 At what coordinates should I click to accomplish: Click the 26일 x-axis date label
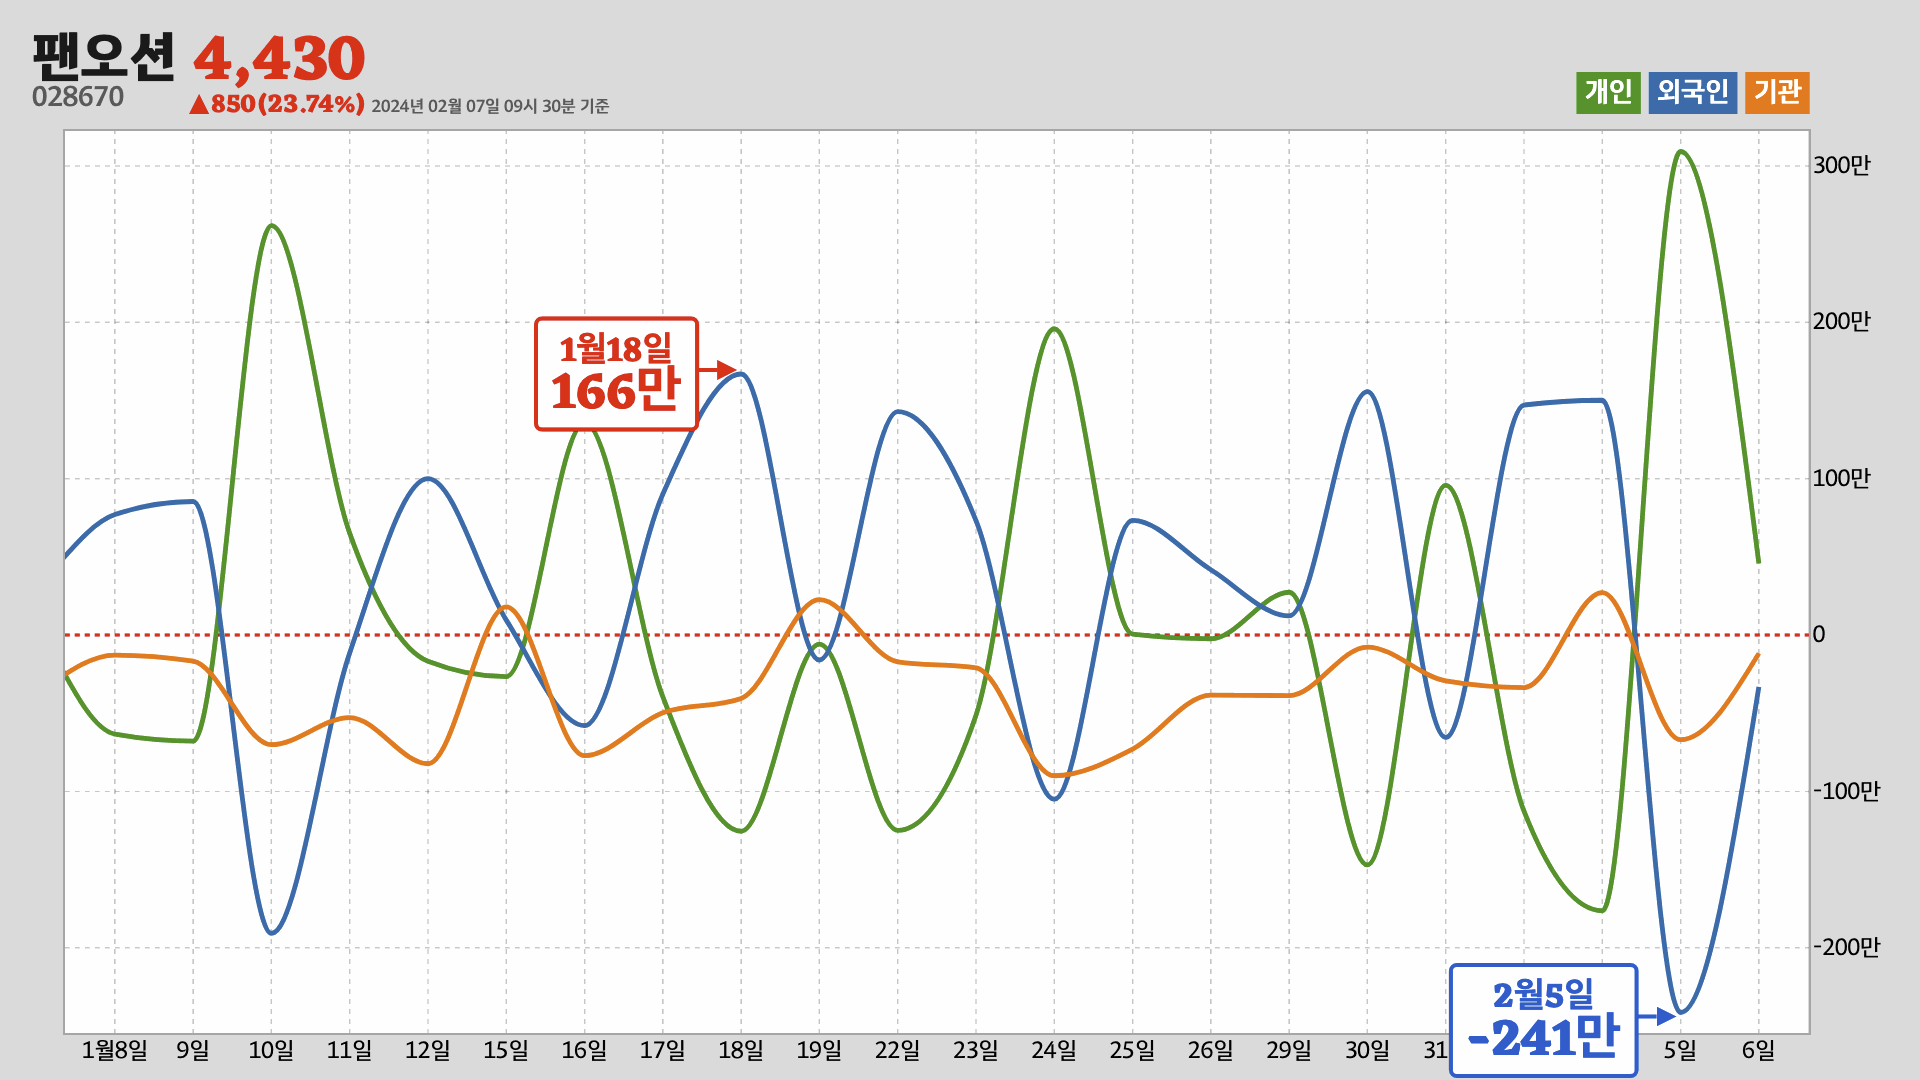pos(1211,1050)
